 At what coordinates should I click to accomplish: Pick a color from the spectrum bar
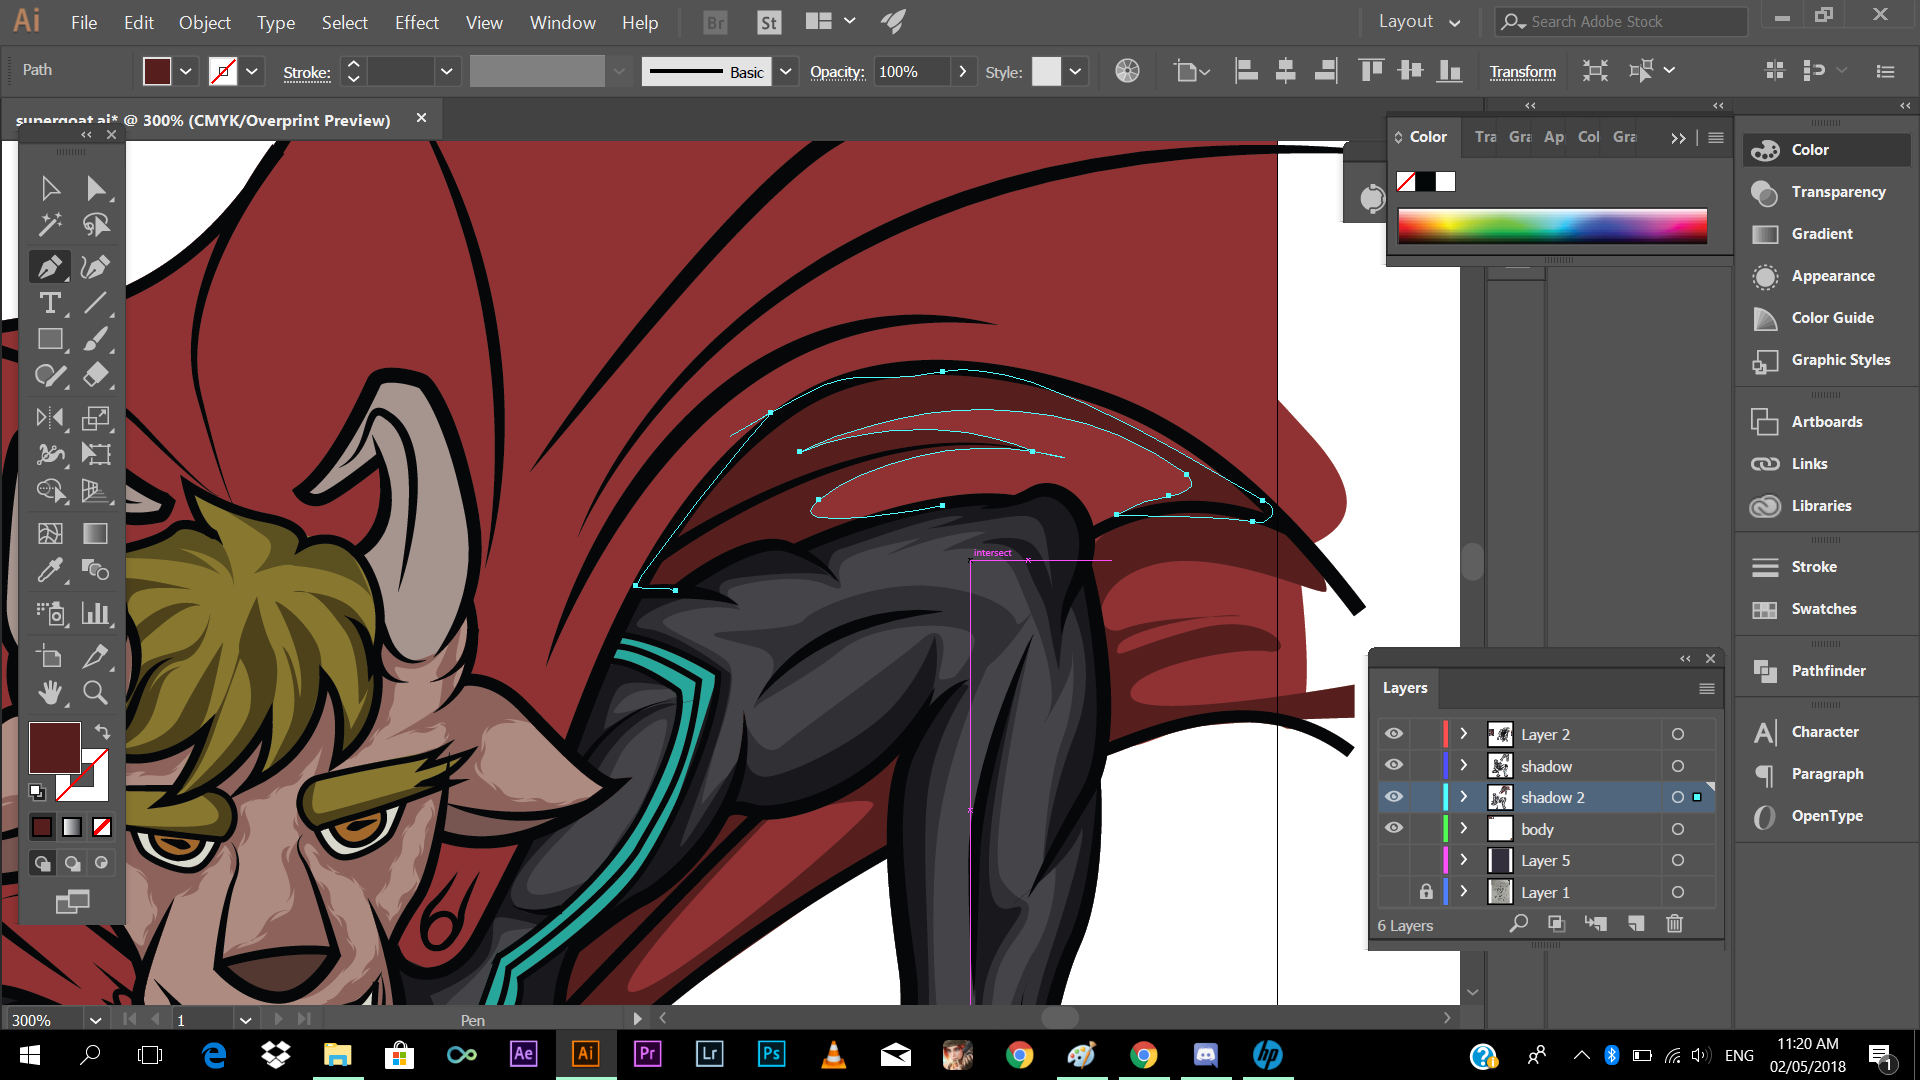(1552, 226)
